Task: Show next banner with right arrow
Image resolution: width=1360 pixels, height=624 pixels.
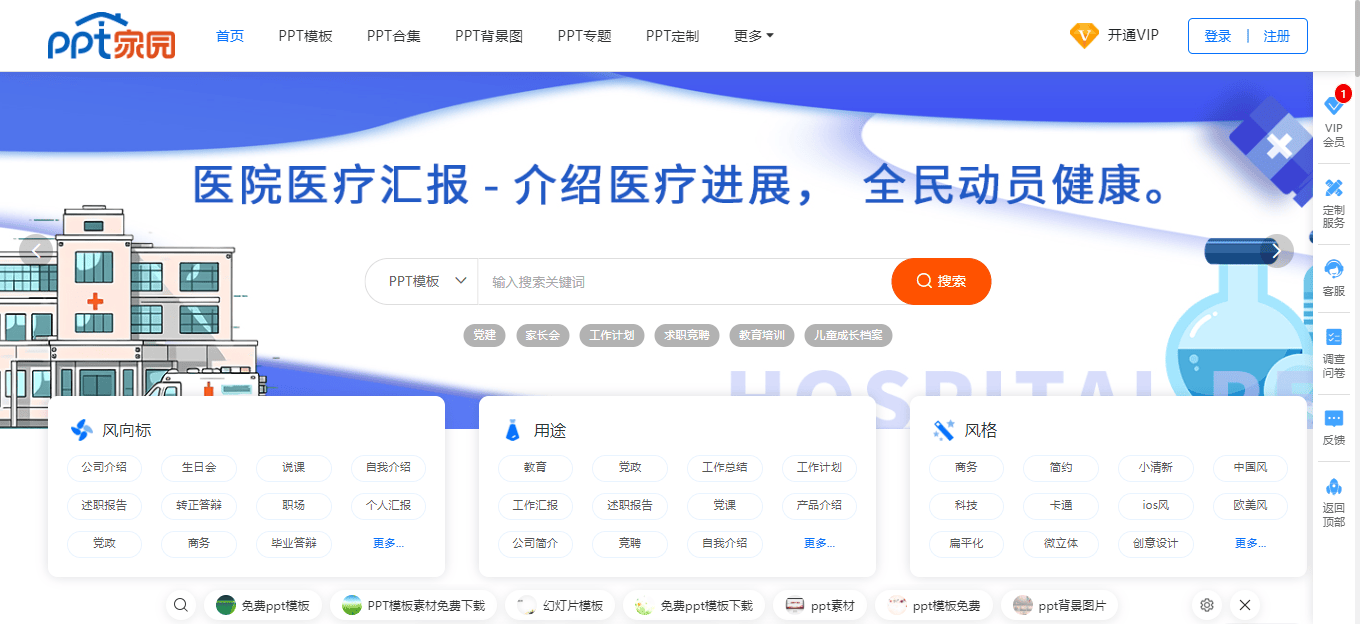Action: 1276,251
